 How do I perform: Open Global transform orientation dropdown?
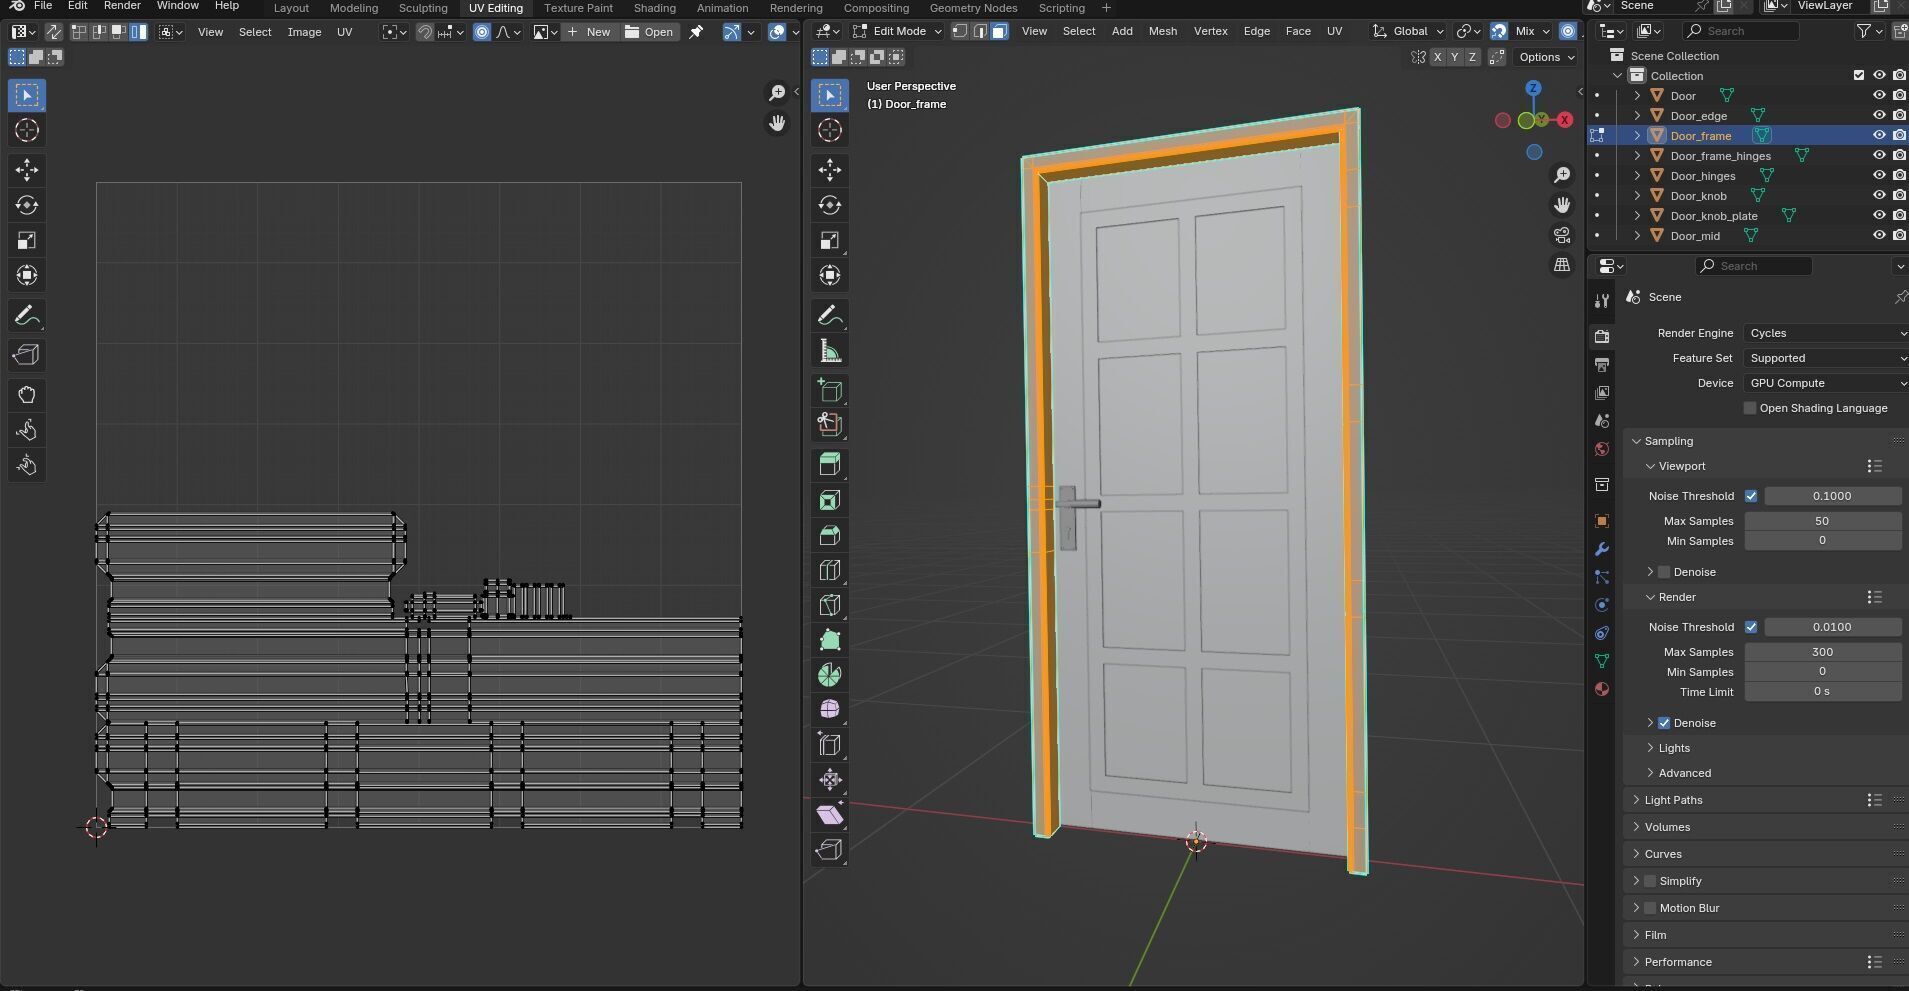1409,31
